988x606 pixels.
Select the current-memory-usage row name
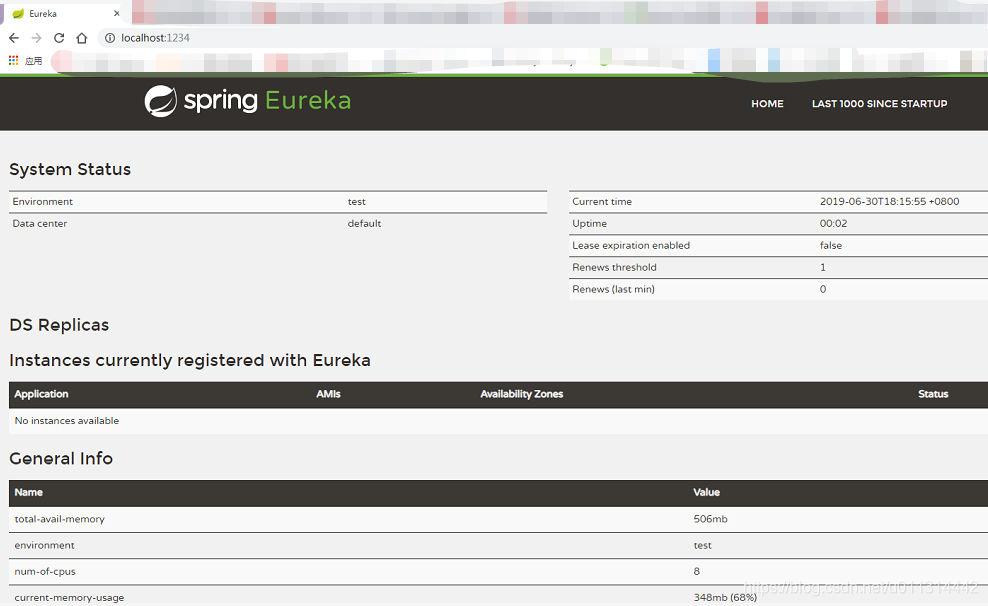[x=69, y=597]
